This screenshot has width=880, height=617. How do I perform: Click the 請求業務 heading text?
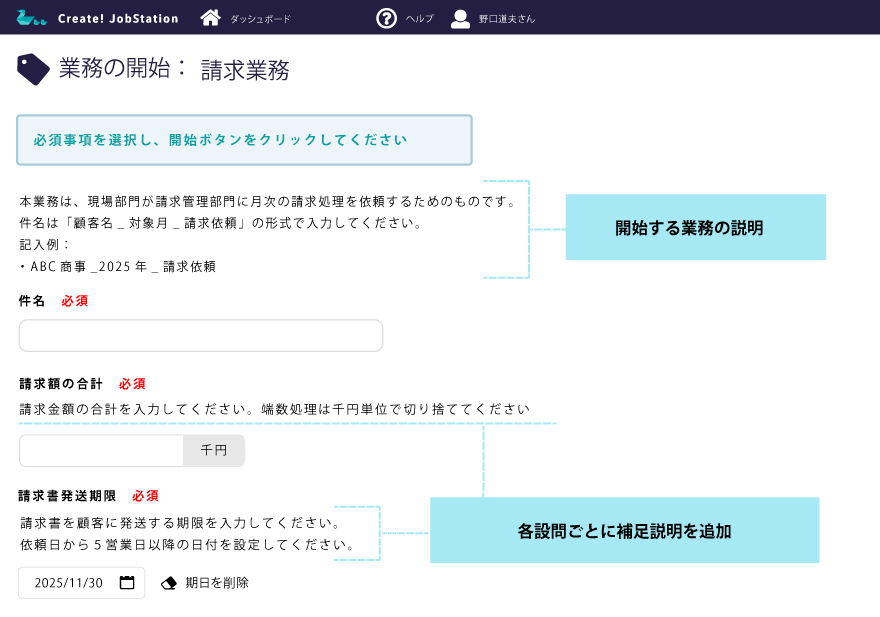pos(245,70)
